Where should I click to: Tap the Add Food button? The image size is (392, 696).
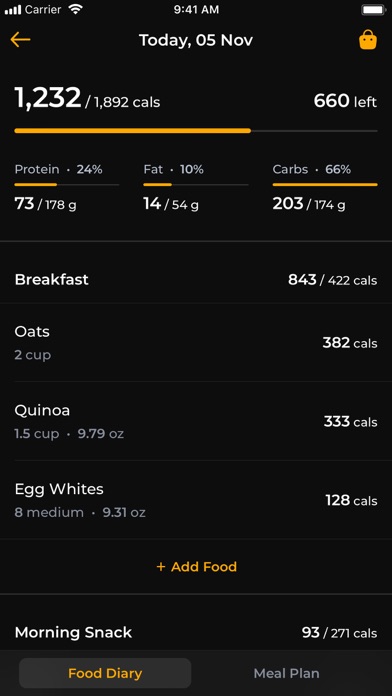196,567
